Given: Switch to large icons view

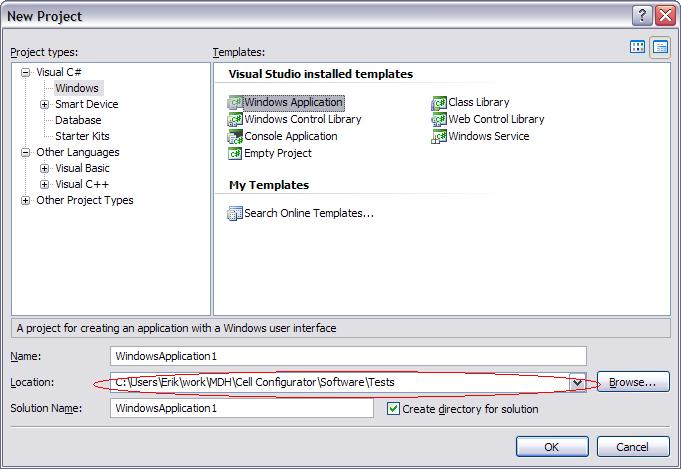Looking at the screenshot, I should [x=638, y=47].
